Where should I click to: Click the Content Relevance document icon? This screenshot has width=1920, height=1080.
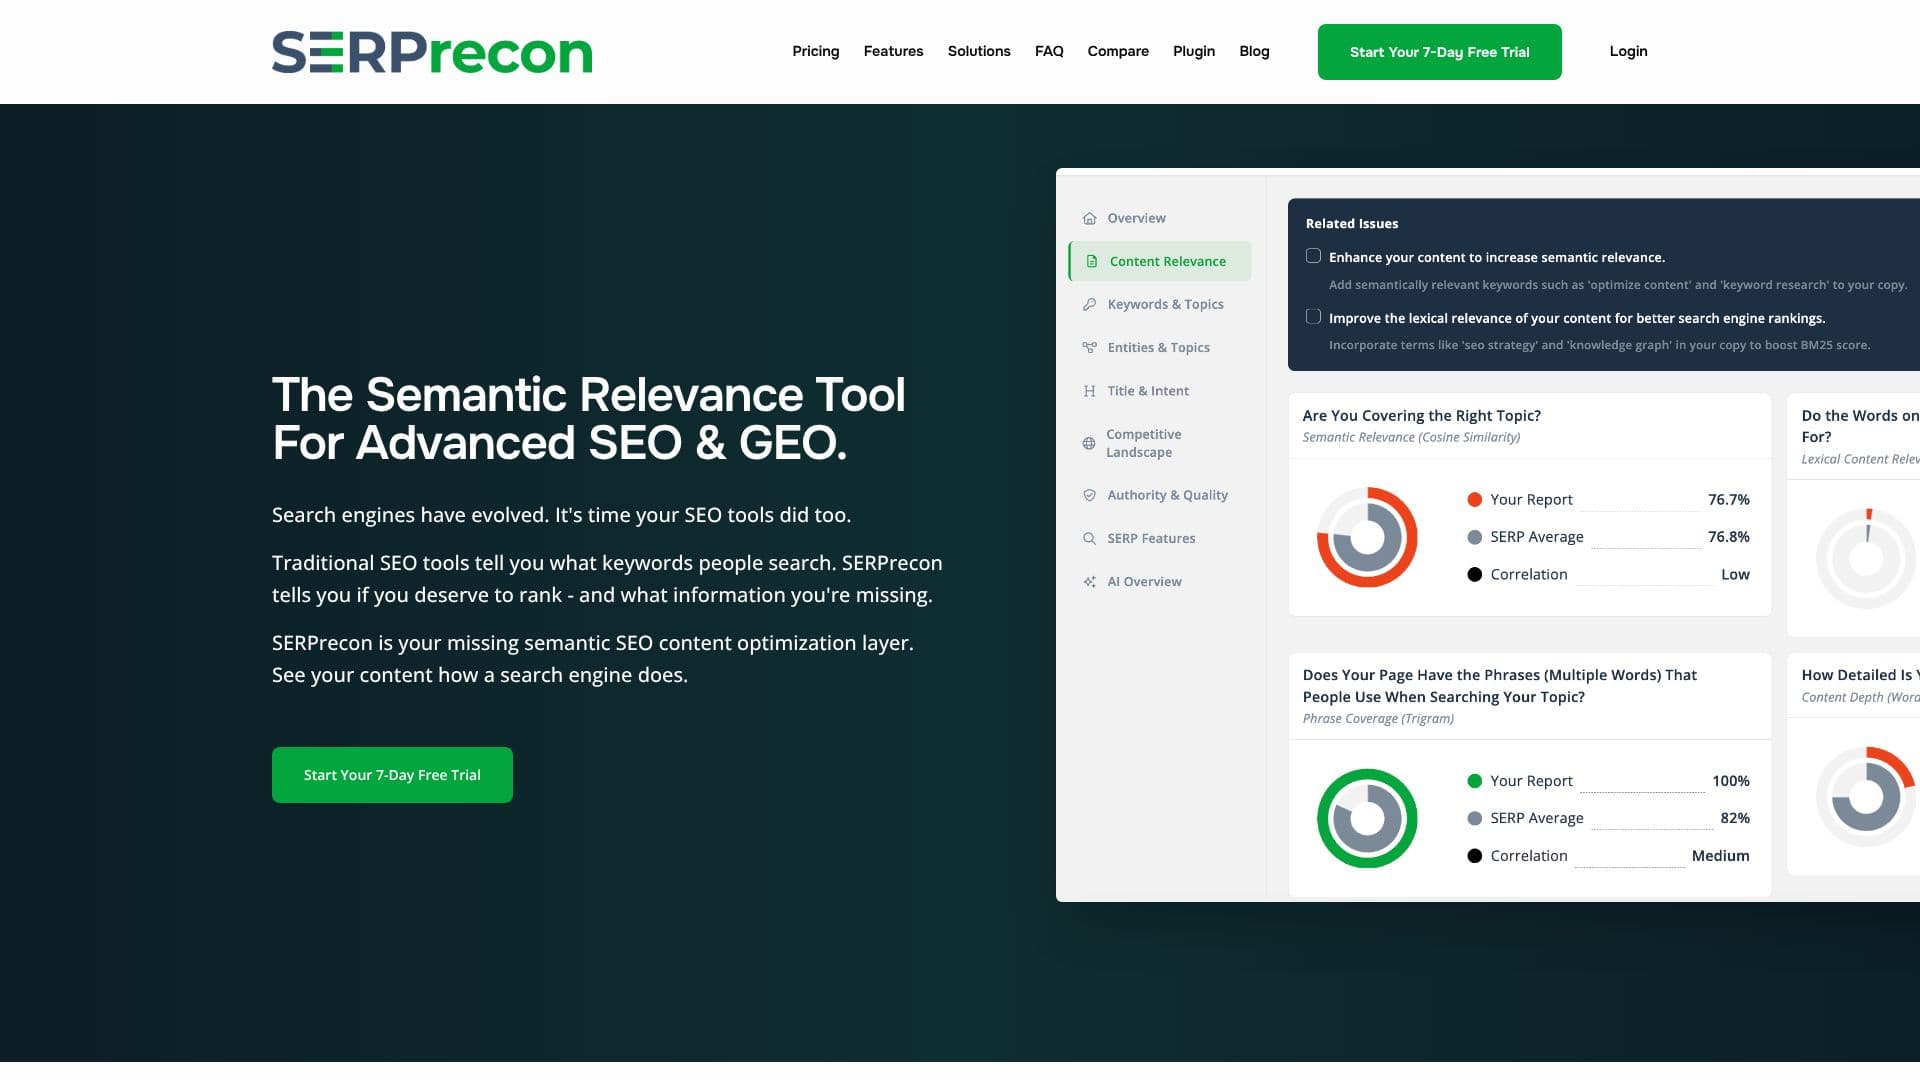[1092, 261]
